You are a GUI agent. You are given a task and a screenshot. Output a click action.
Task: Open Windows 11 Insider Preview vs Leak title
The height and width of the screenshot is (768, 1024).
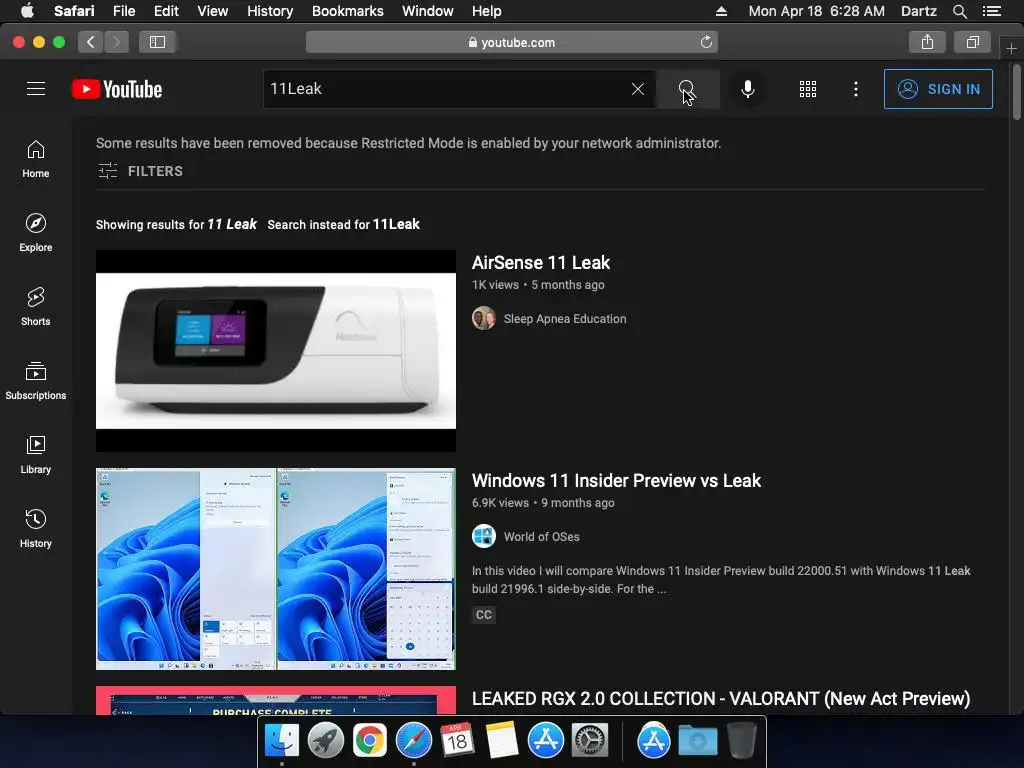pos(616,481)
